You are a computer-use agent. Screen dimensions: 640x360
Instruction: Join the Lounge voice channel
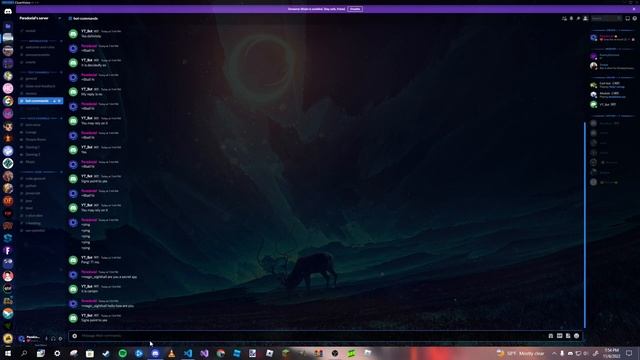[40, 132]
